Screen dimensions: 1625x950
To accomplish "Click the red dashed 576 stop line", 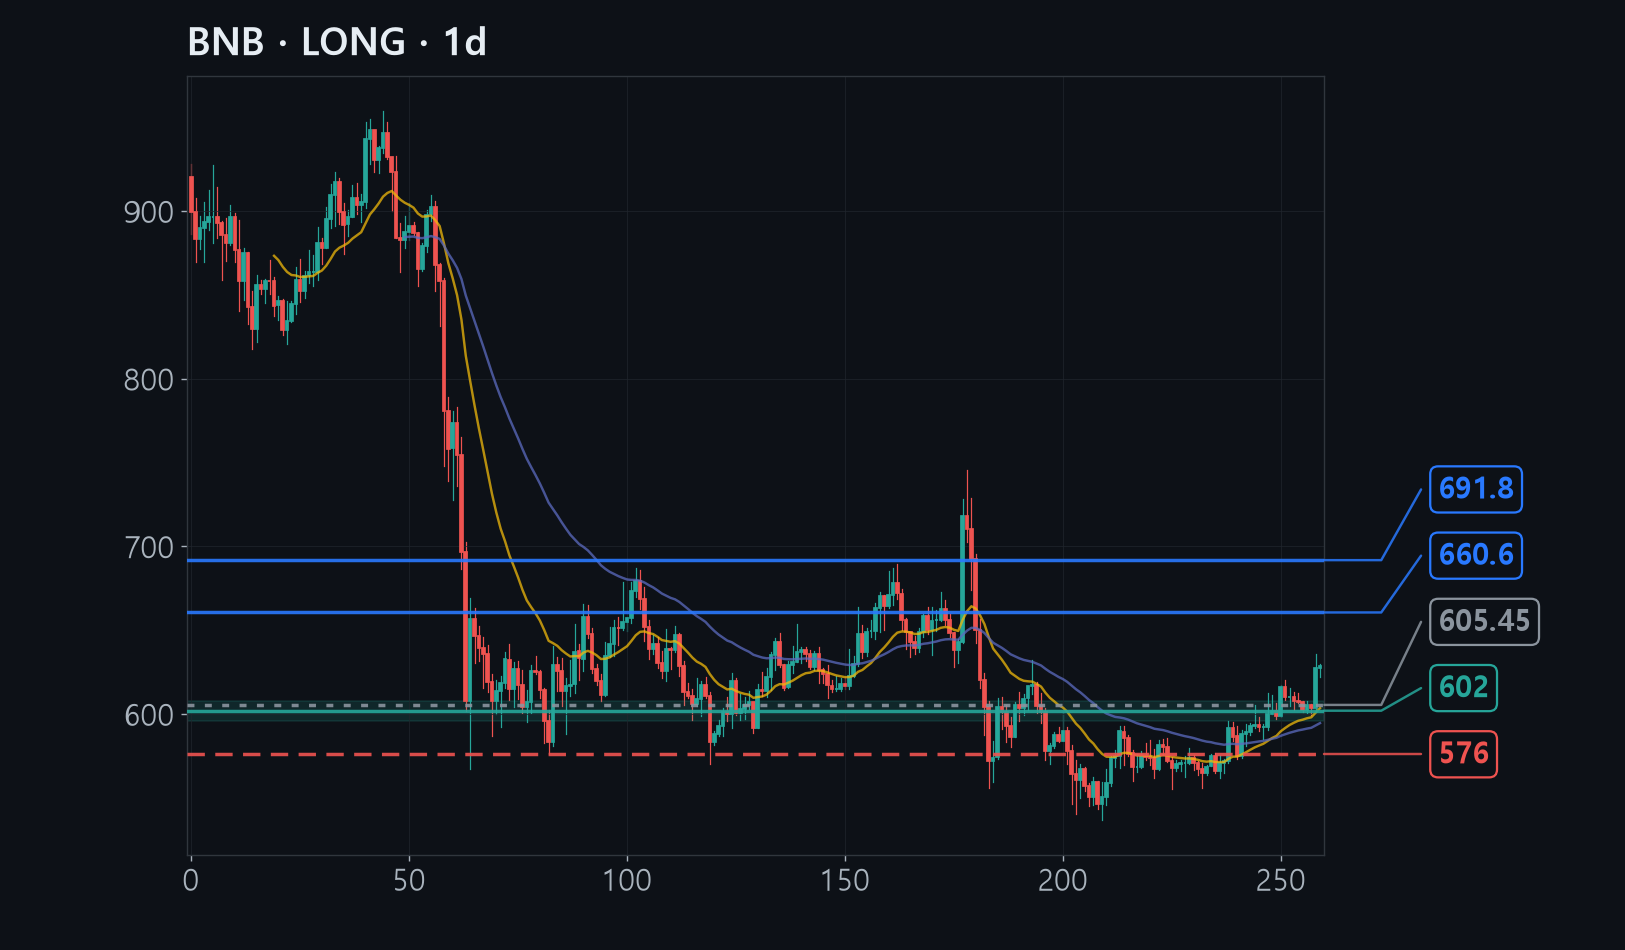I will tap(756, 754).
